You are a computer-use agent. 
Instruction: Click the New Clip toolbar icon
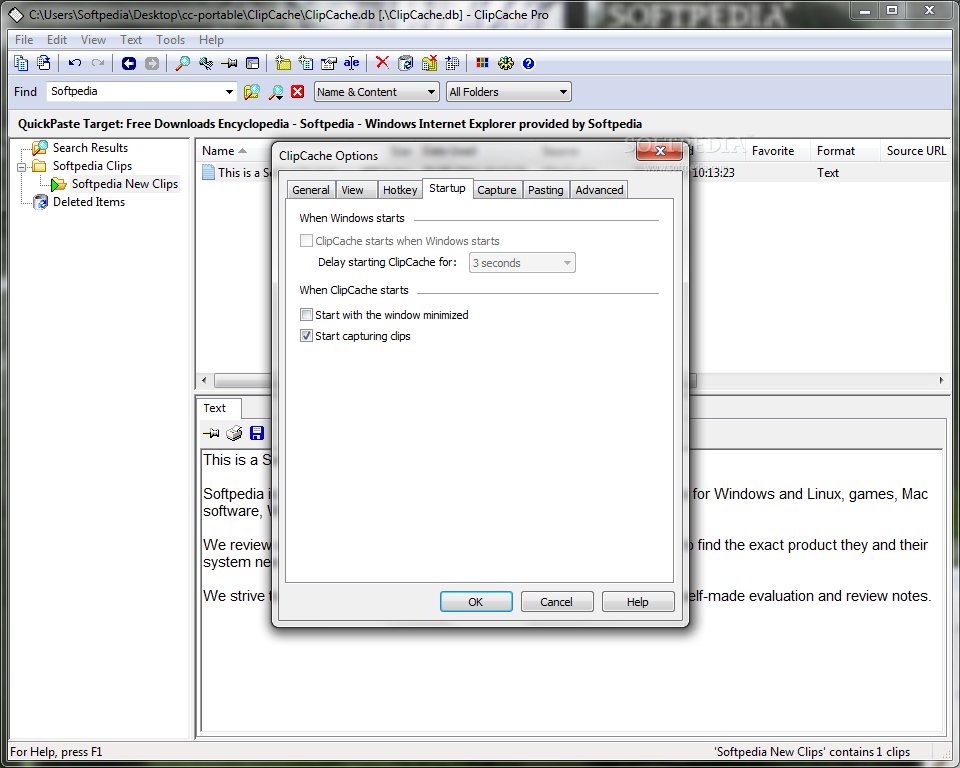point(306,63)
